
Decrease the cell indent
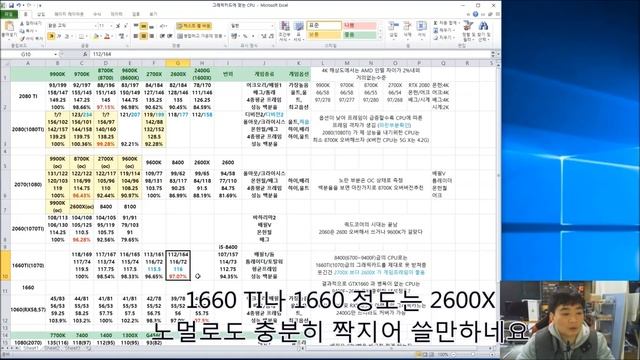click(162, 36)
